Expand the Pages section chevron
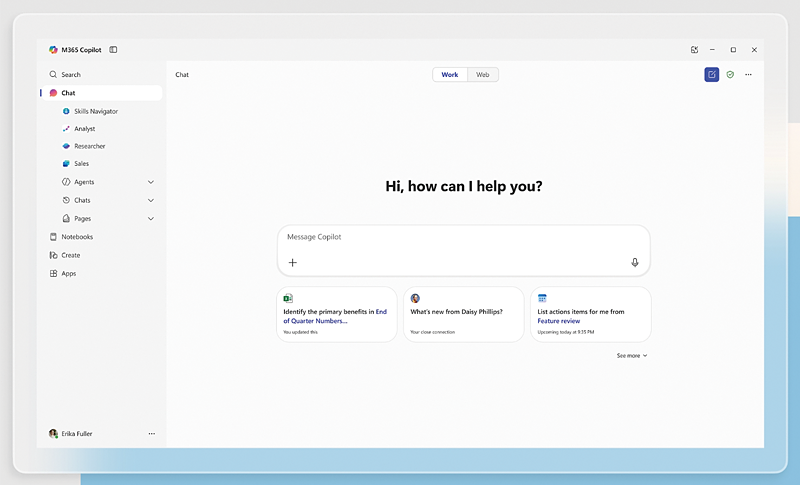The height and width of the screenshot is (485, 800). pyautogui.click(x=151, y=218)
